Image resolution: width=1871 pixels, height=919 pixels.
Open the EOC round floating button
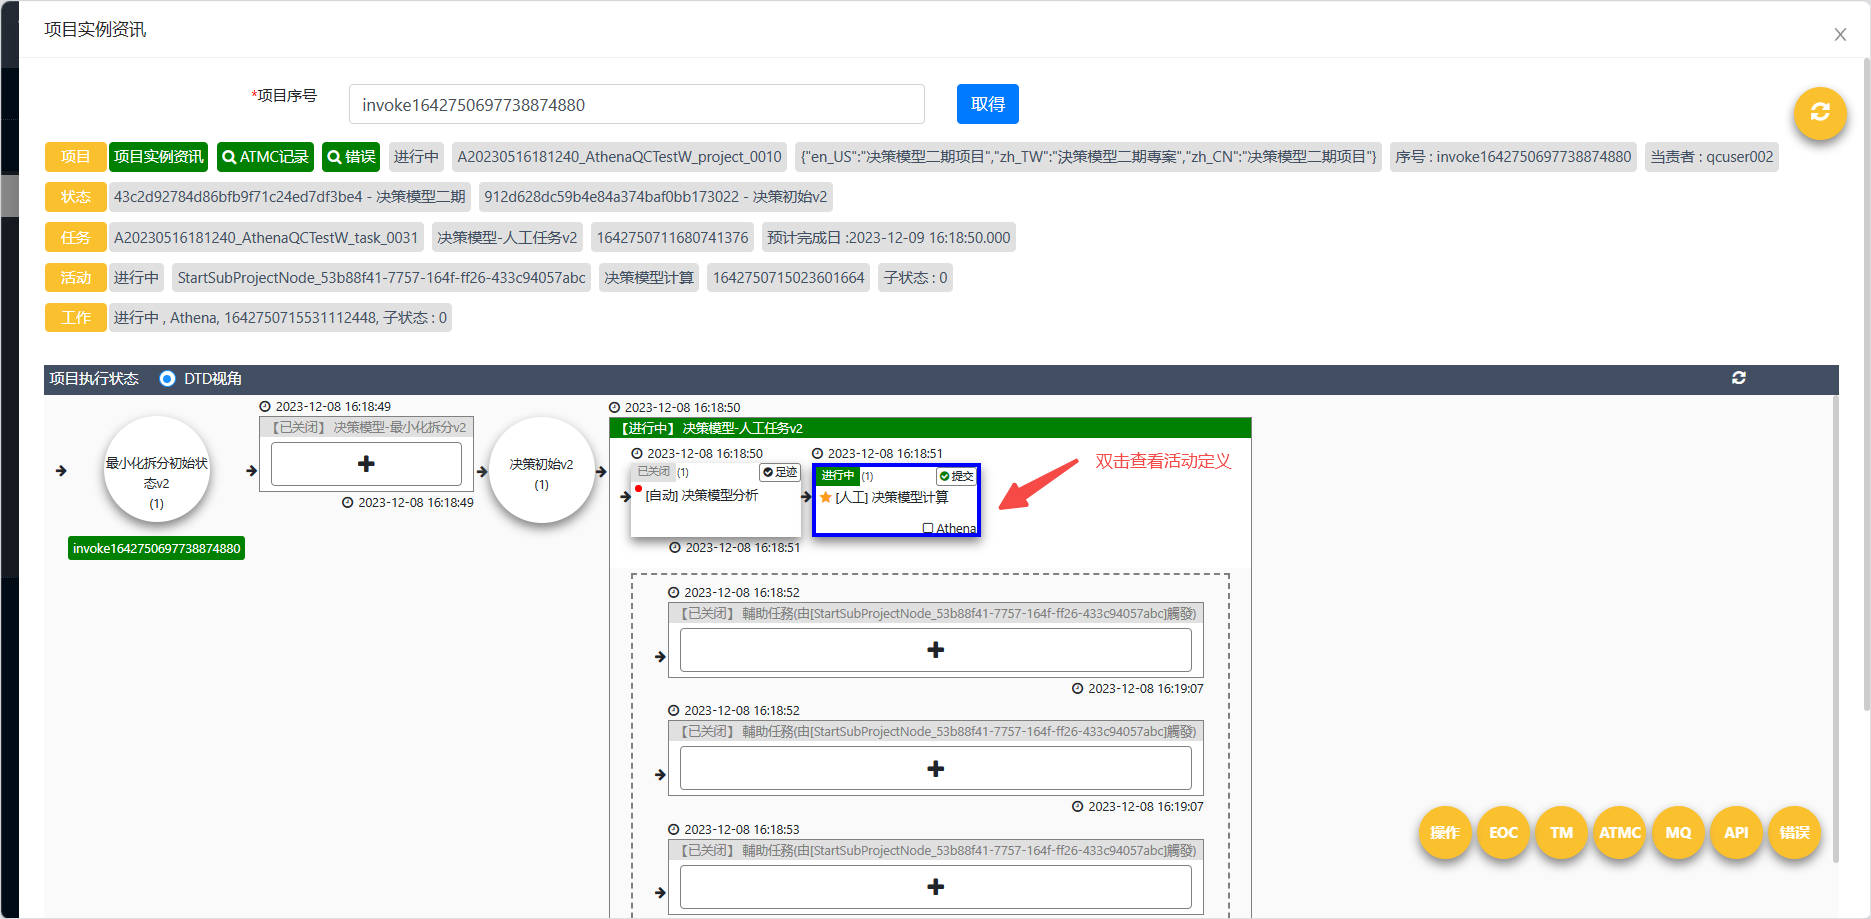(x=1503, y=832)
